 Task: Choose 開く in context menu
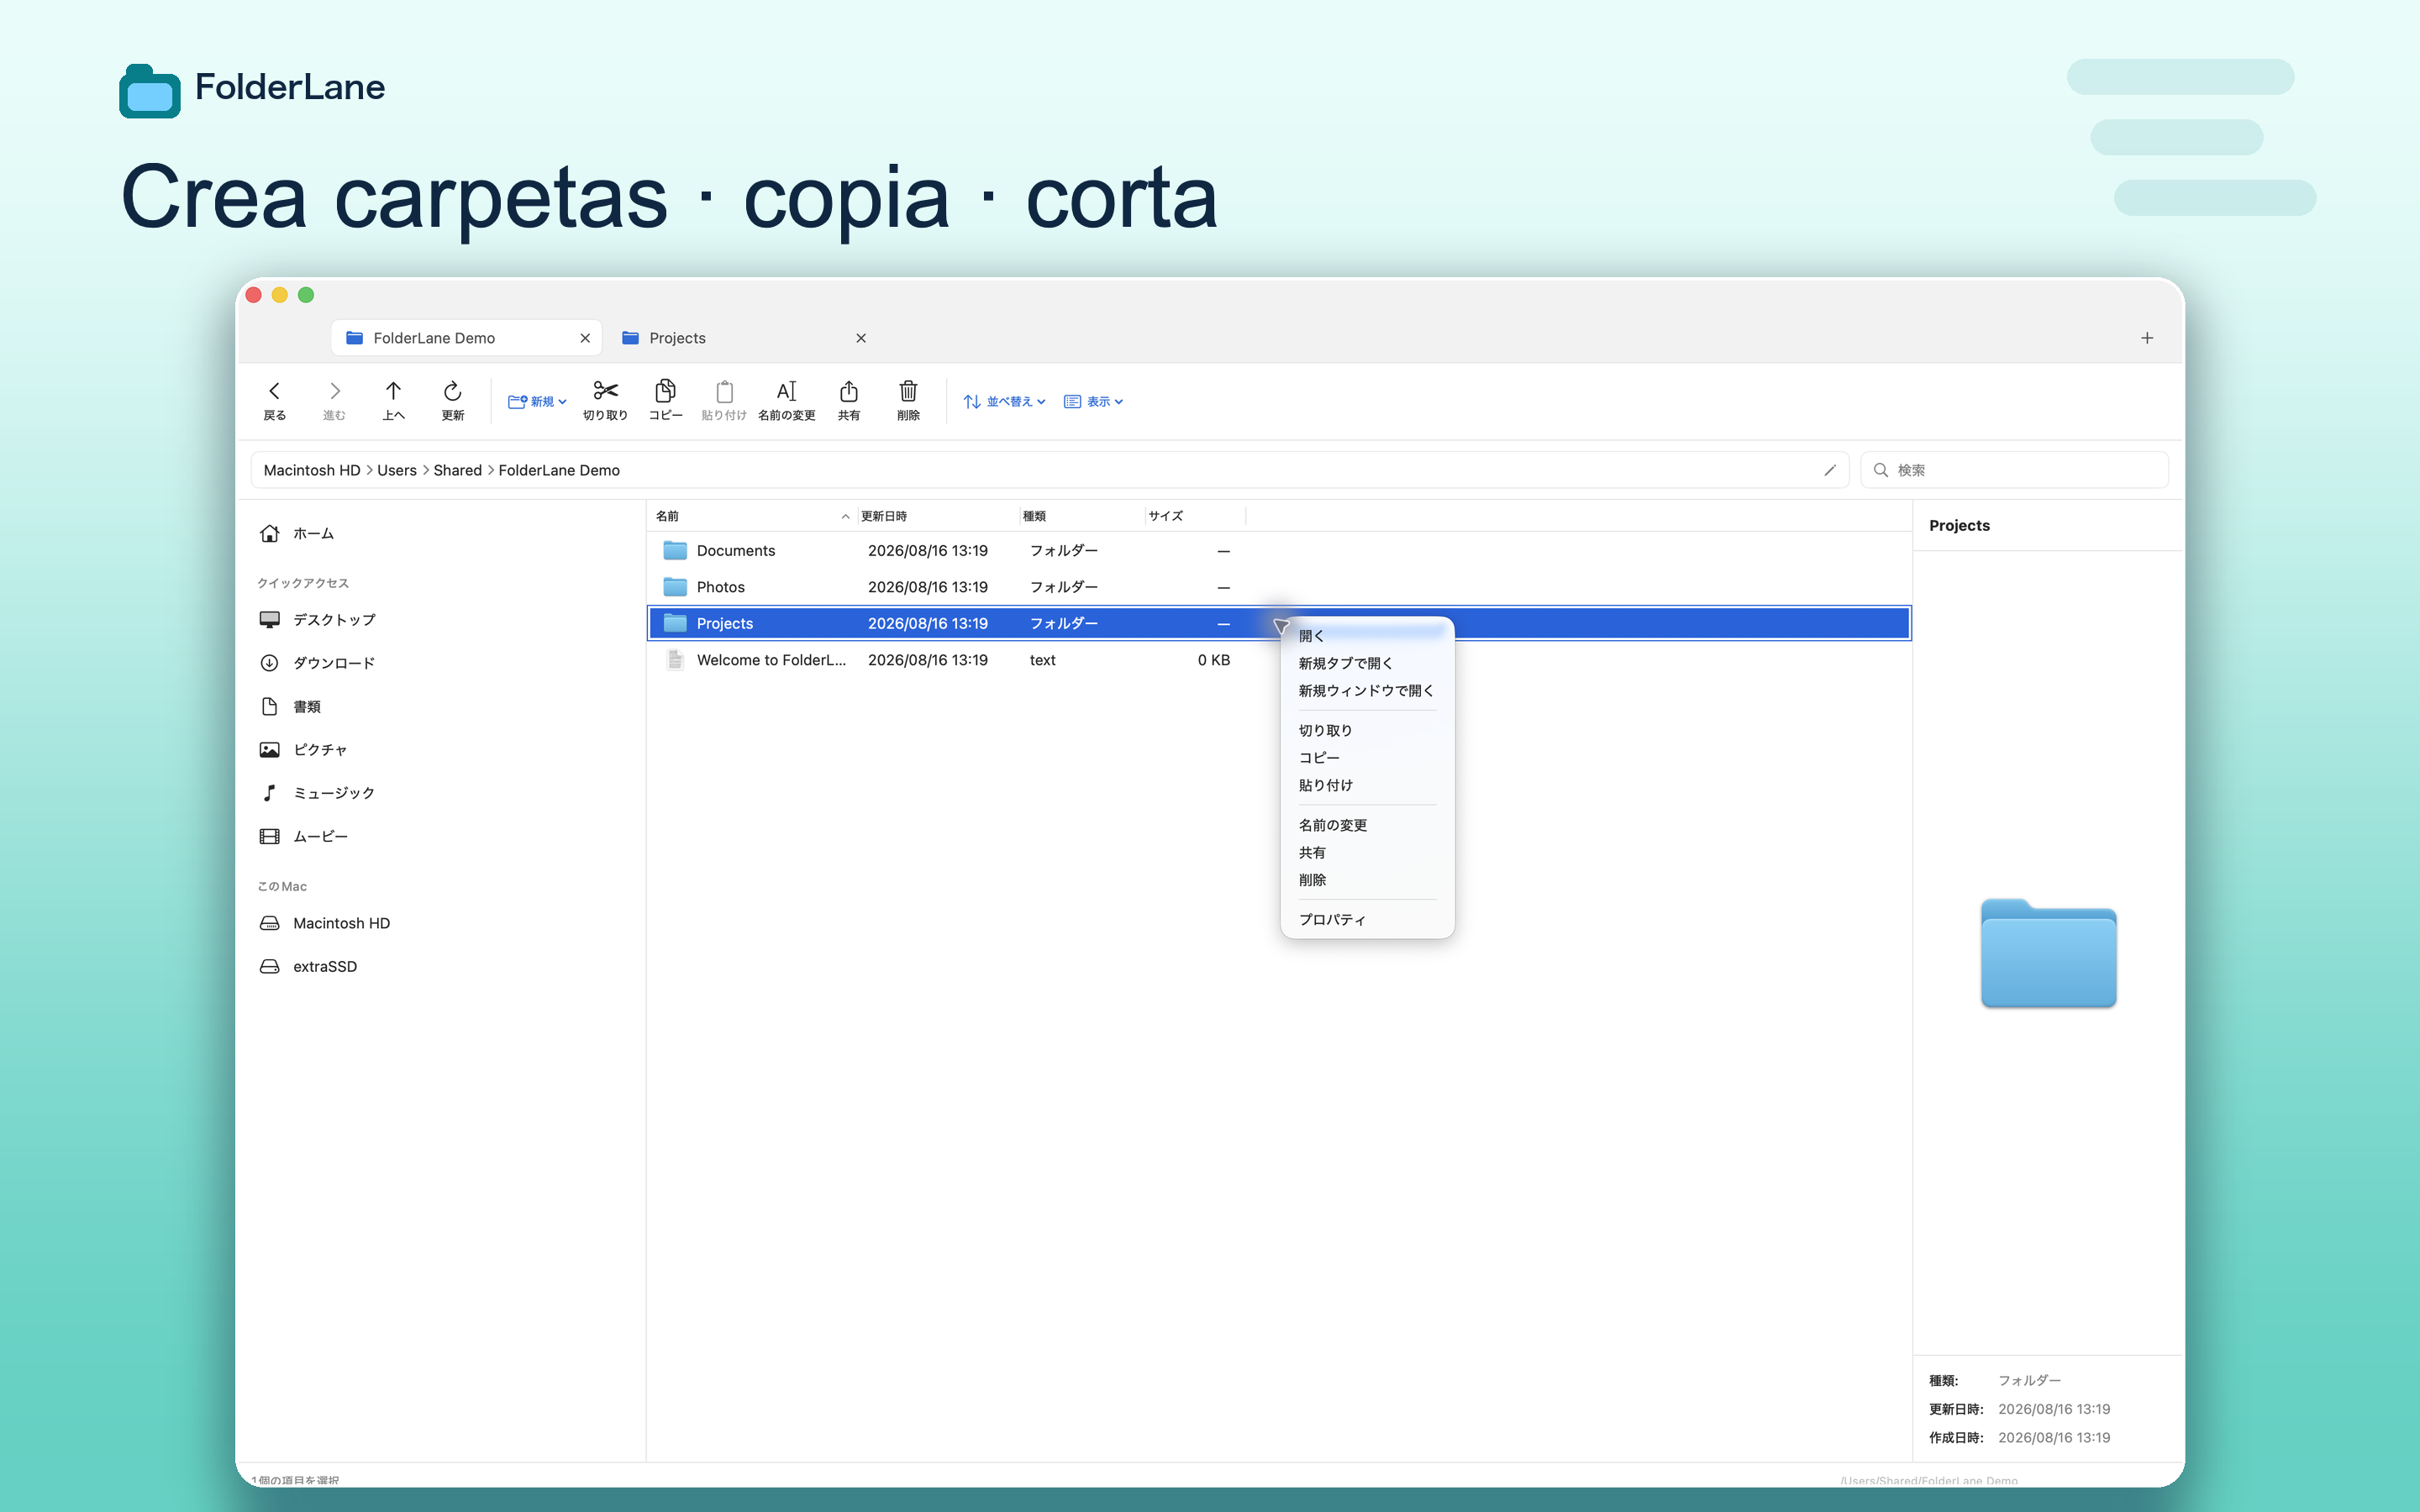(1367, 636)
